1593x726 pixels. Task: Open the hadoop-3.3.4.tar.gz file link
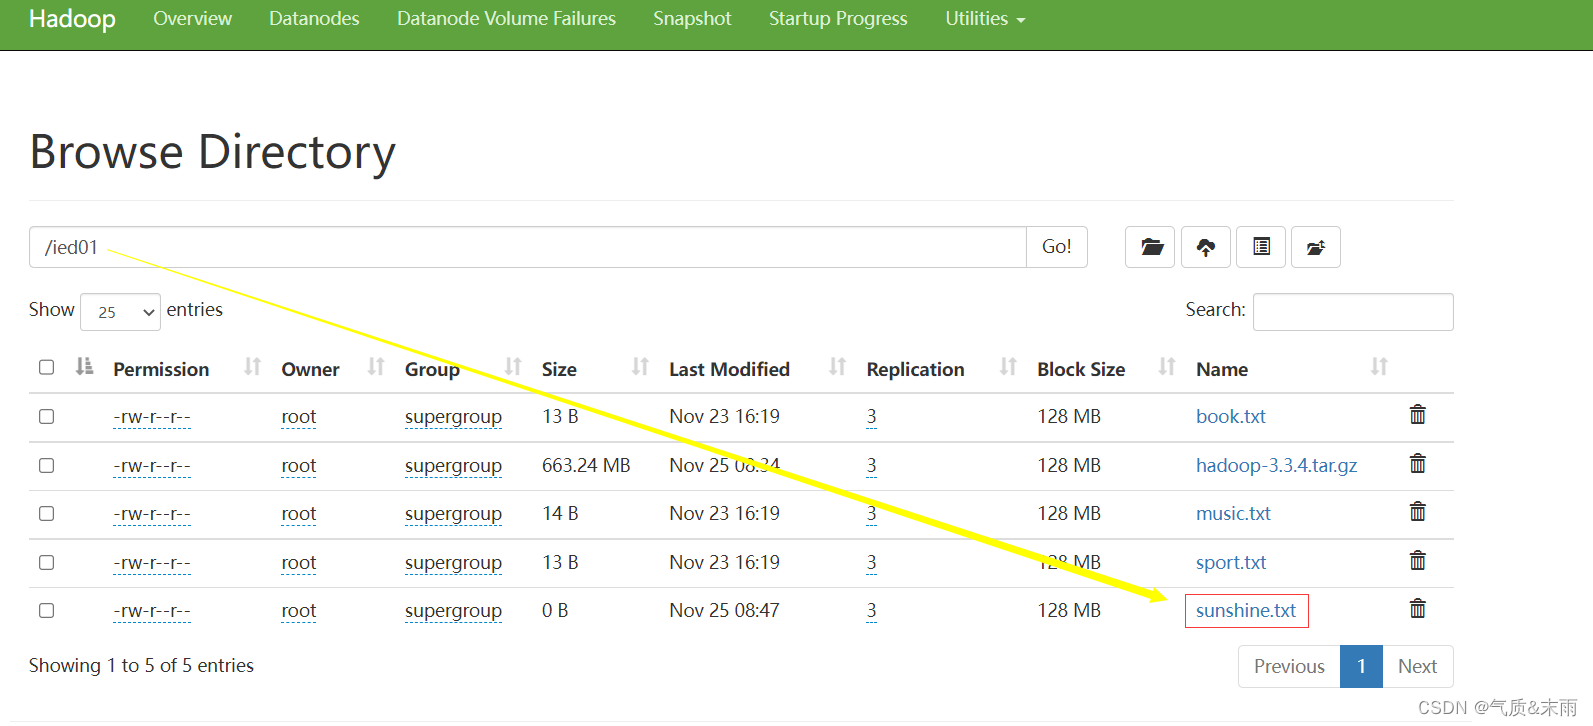pos(1277,465)
